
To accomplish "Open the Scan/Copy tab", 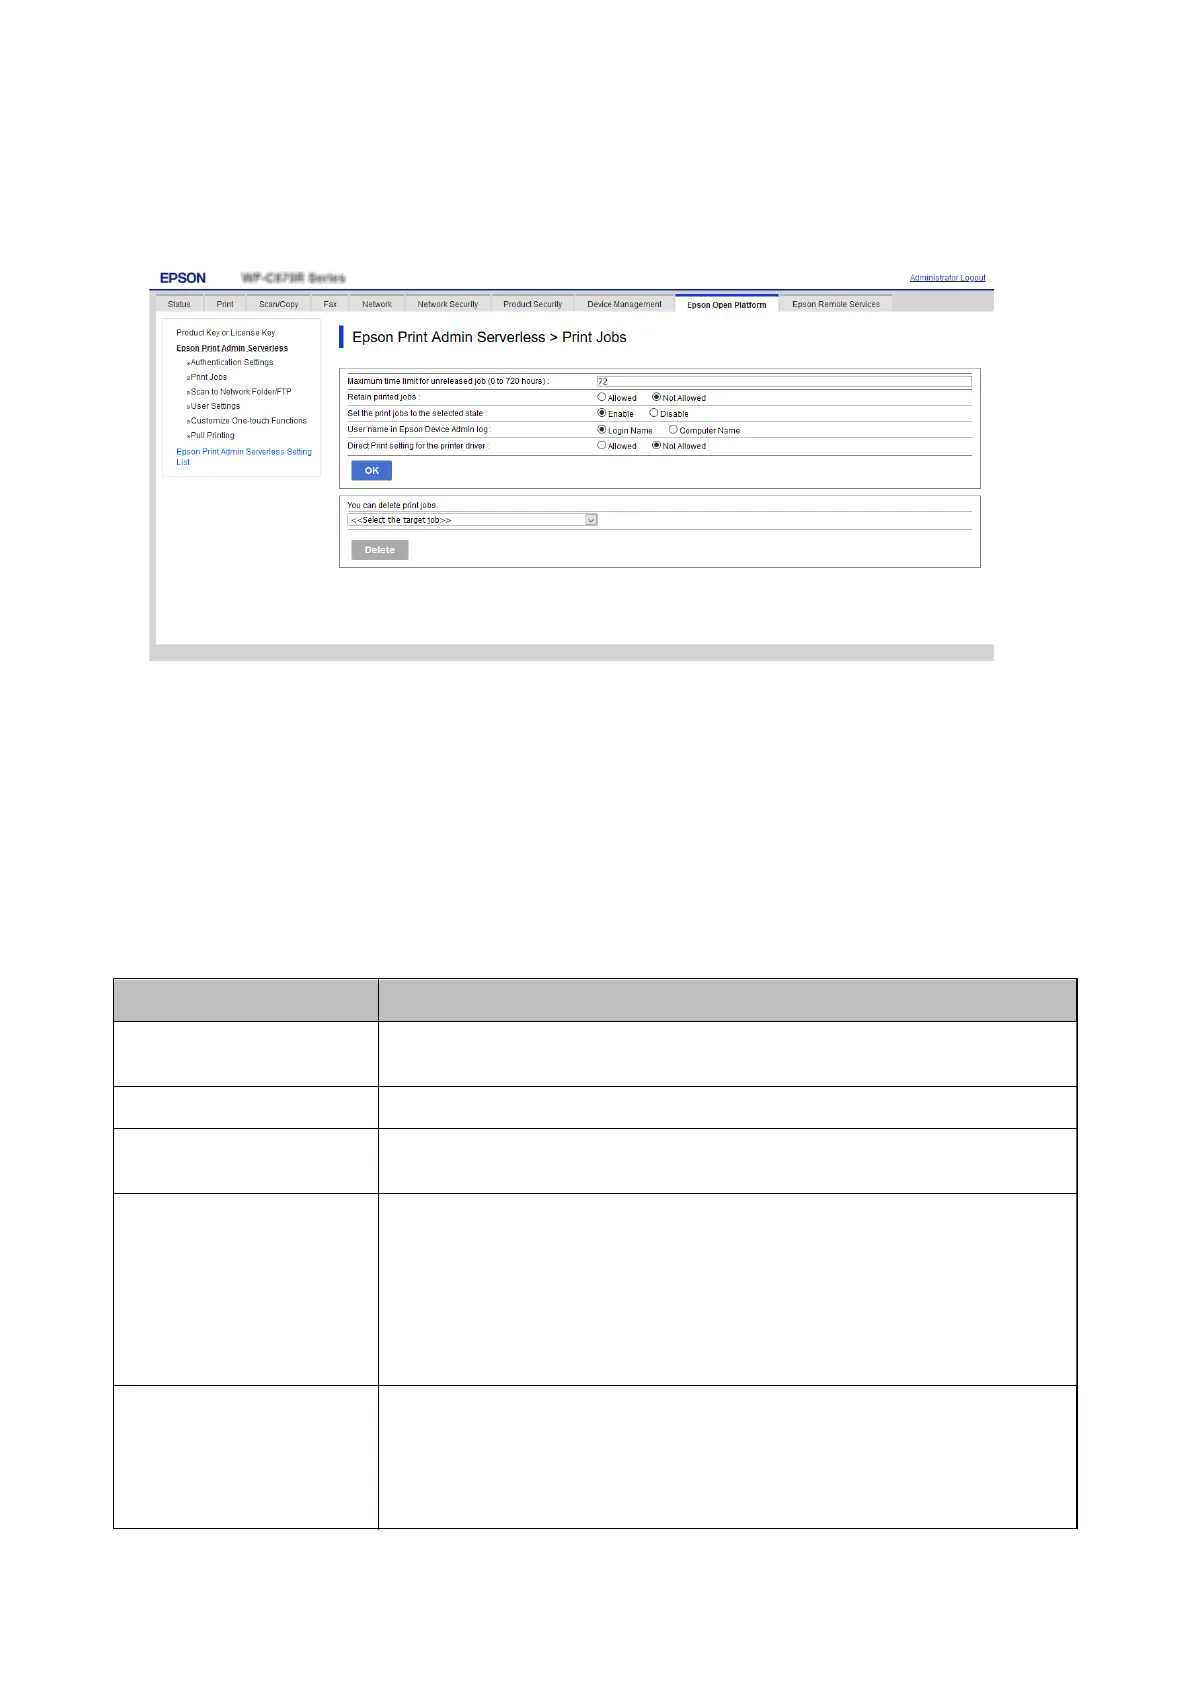I will point(278,304).
